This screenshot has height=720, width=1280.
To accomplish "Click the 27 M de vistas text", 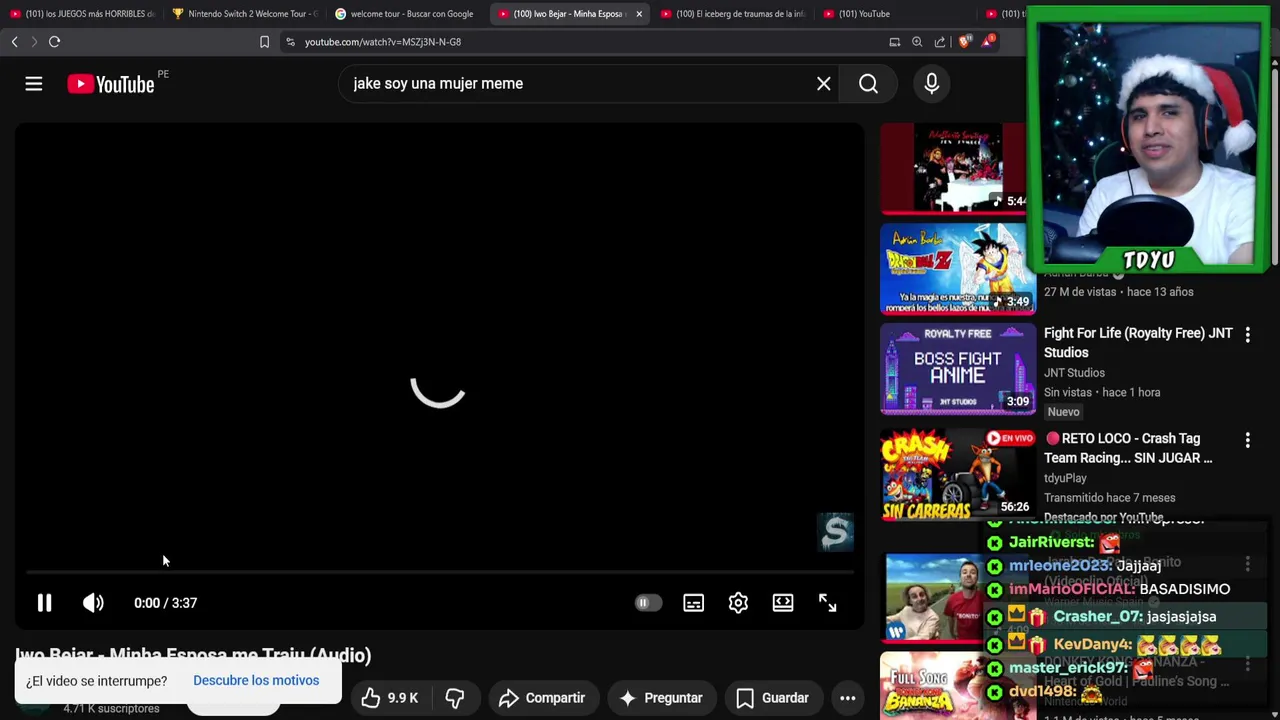I will [x=1080, y=292].
